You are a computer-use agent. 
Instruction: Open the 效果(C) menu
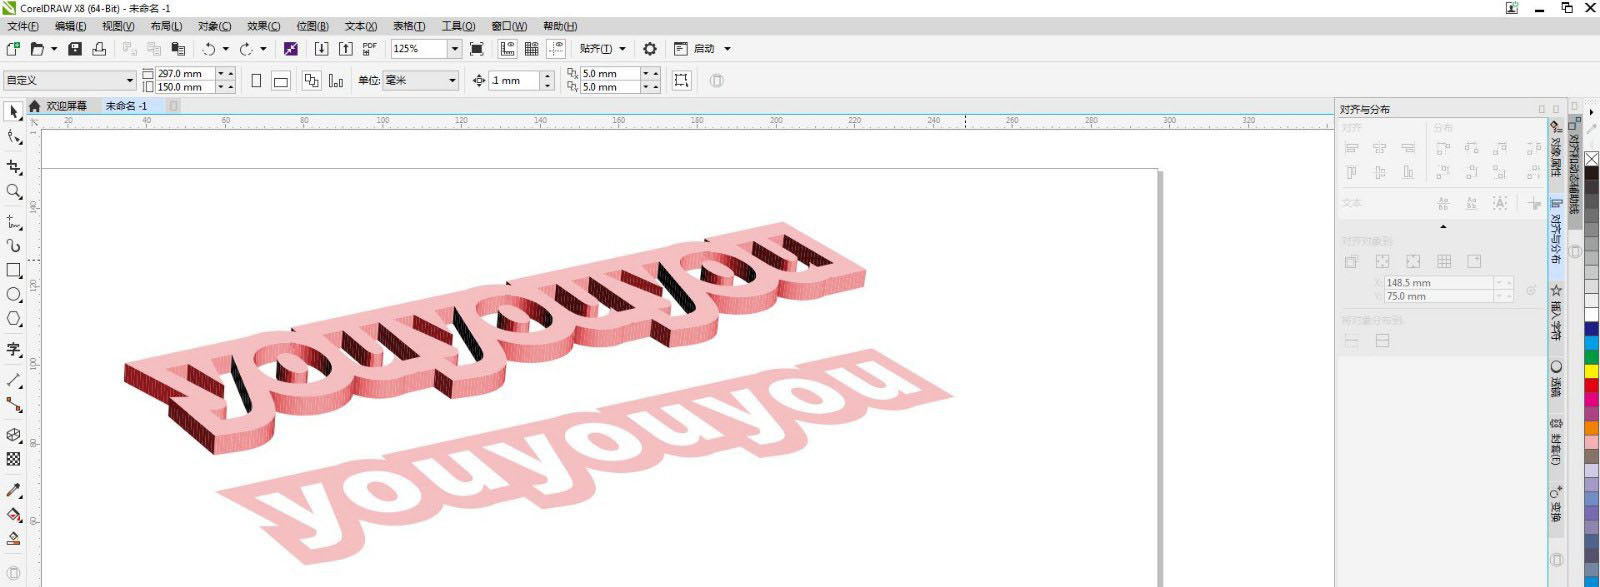click(x=263, y=26)
